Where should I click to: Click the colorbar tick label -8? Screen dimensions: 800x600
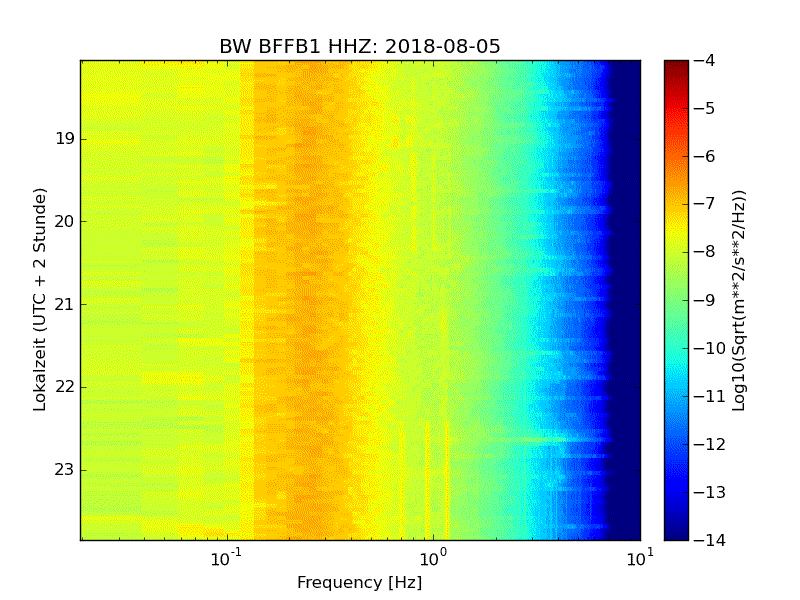(x=705, y=252)
